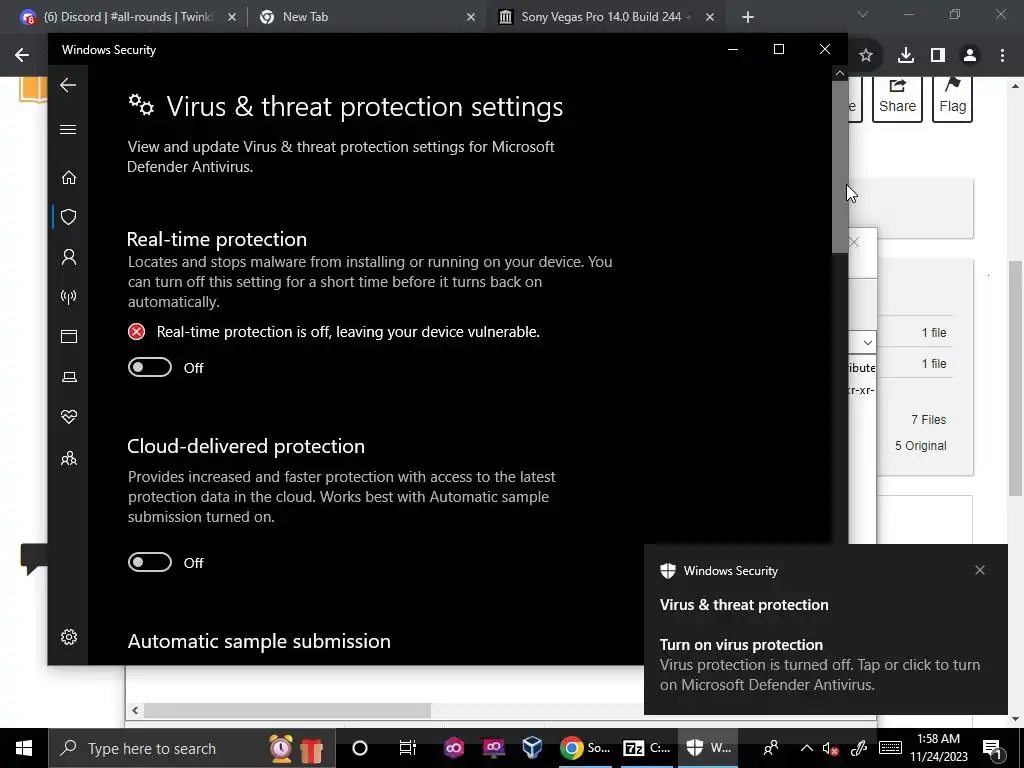Click the Share button on webpage
The width and height of the screenshot is (1024, 768).
[x=897, y=98]
